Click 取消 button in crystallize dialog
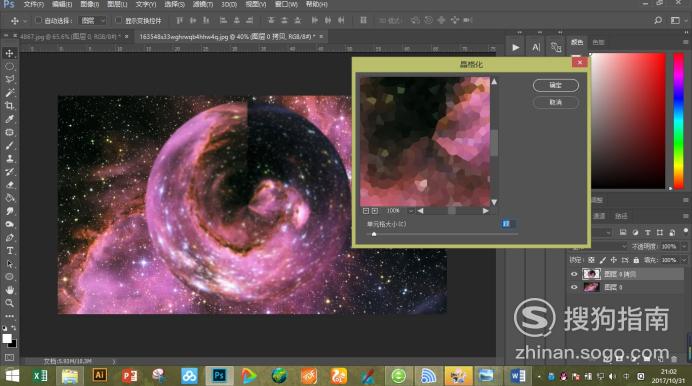The width and height of the screenshot is (692, 386). point(556,102)
